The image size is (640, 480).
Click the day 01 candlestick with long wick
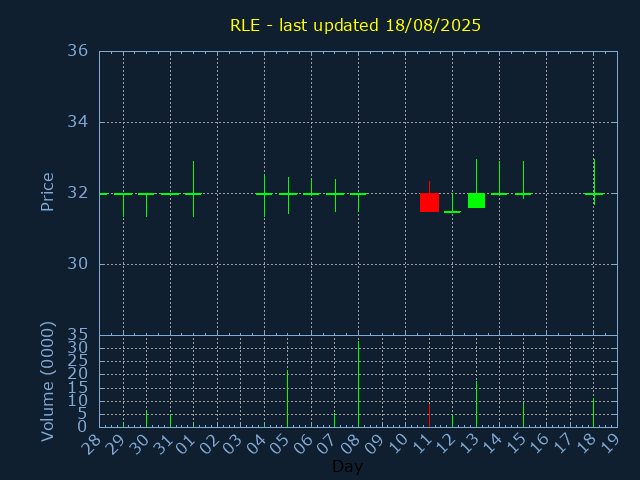coord(193,189)
